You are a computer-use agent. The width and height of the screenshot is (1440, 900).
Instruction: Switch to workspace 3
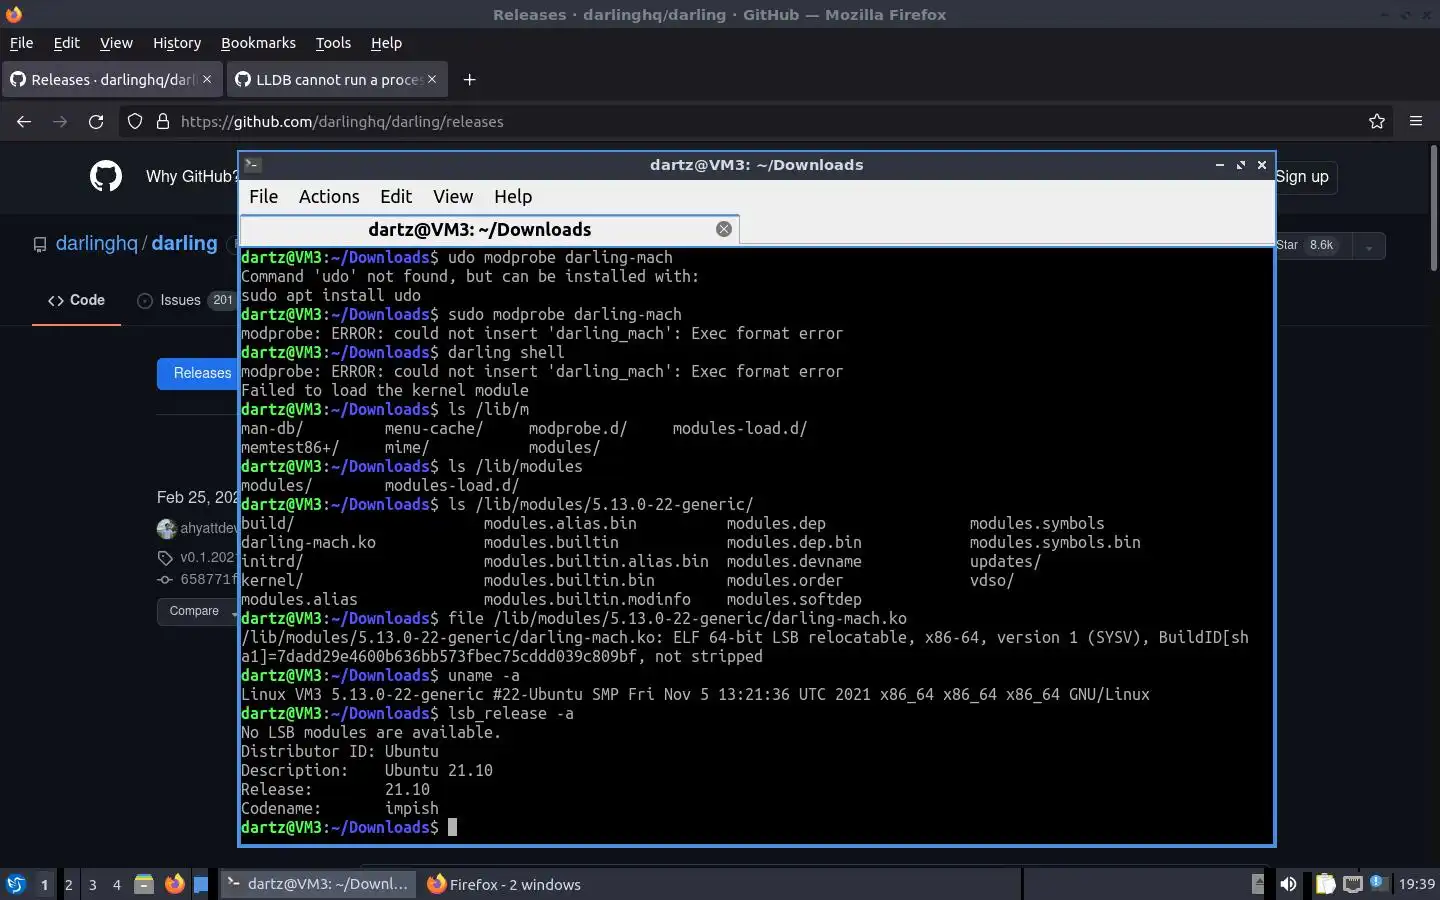93,884
